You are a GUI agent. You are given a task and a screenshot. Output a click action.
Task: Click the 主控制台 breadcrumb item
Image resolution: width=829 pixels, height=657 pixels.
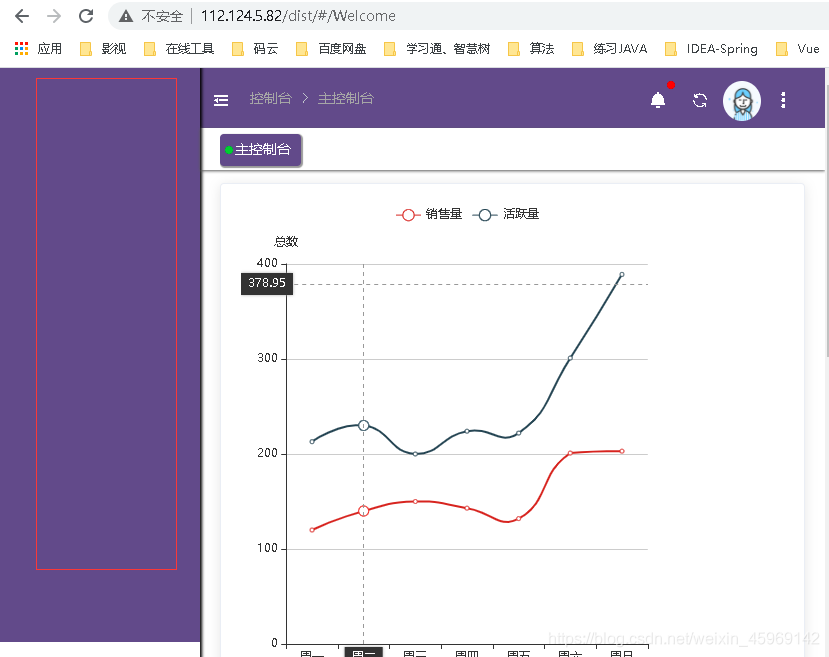[346, 98]
